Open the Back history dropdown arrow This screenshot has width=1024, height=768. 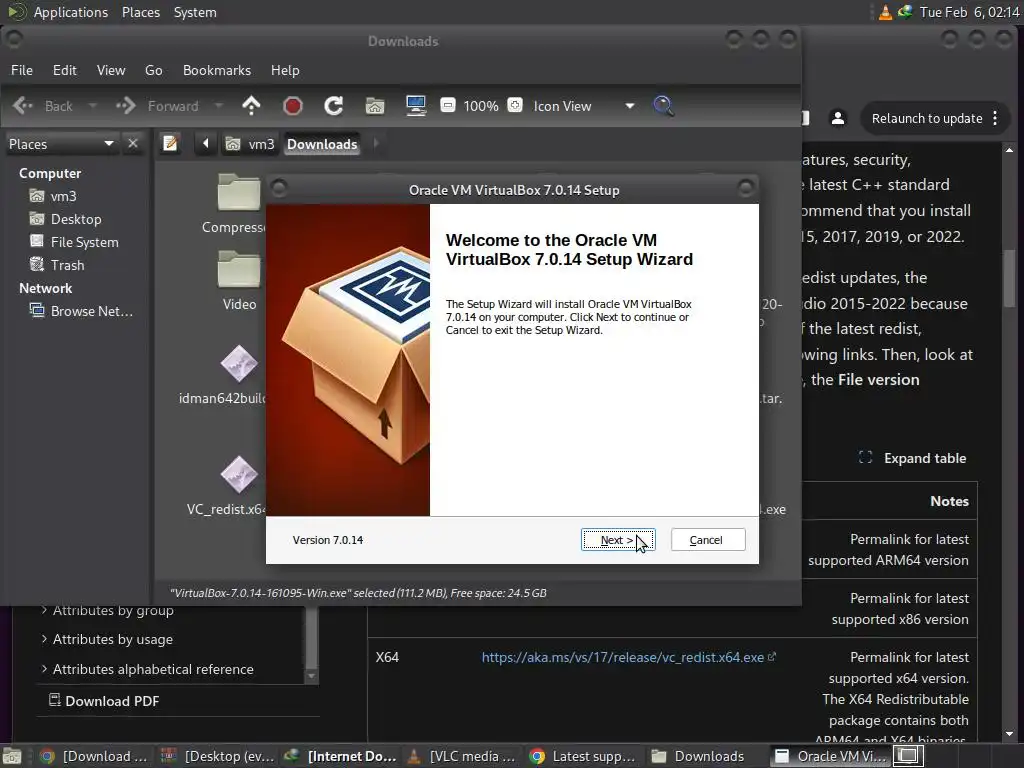(x=92, y=106)
